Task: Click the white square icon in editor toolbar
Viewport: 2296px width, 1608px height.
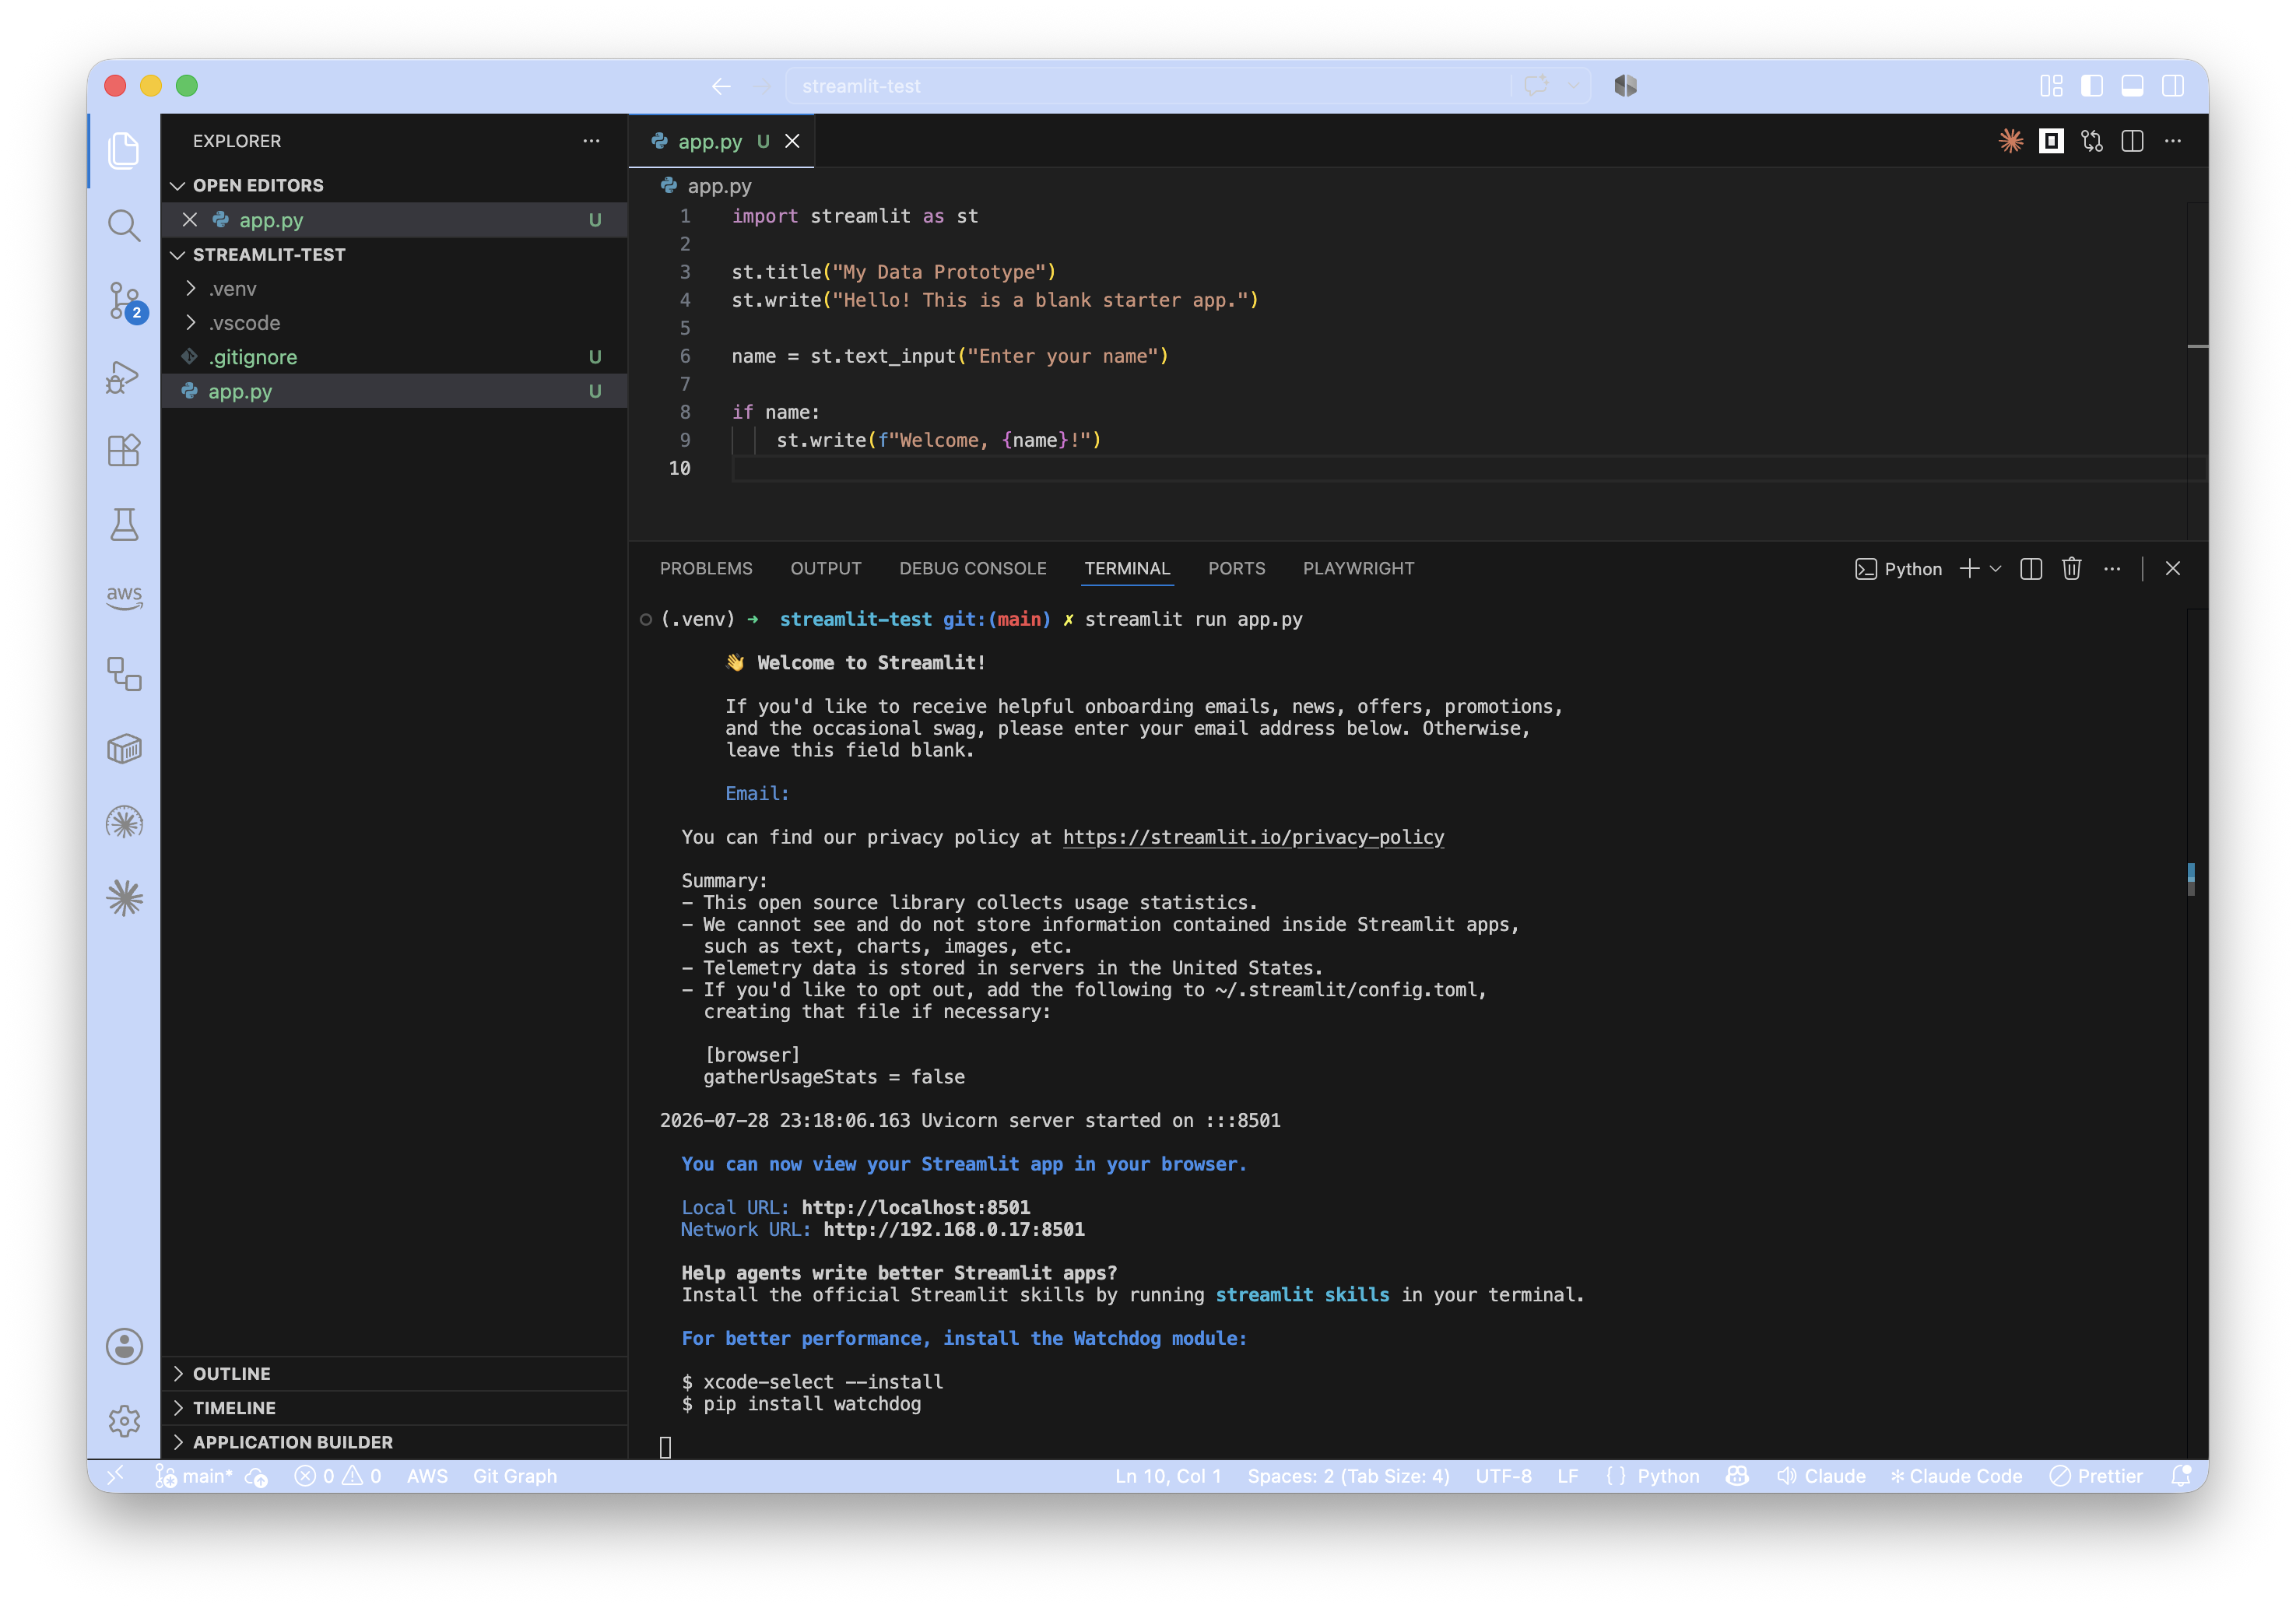Action: click(2051, 141)
